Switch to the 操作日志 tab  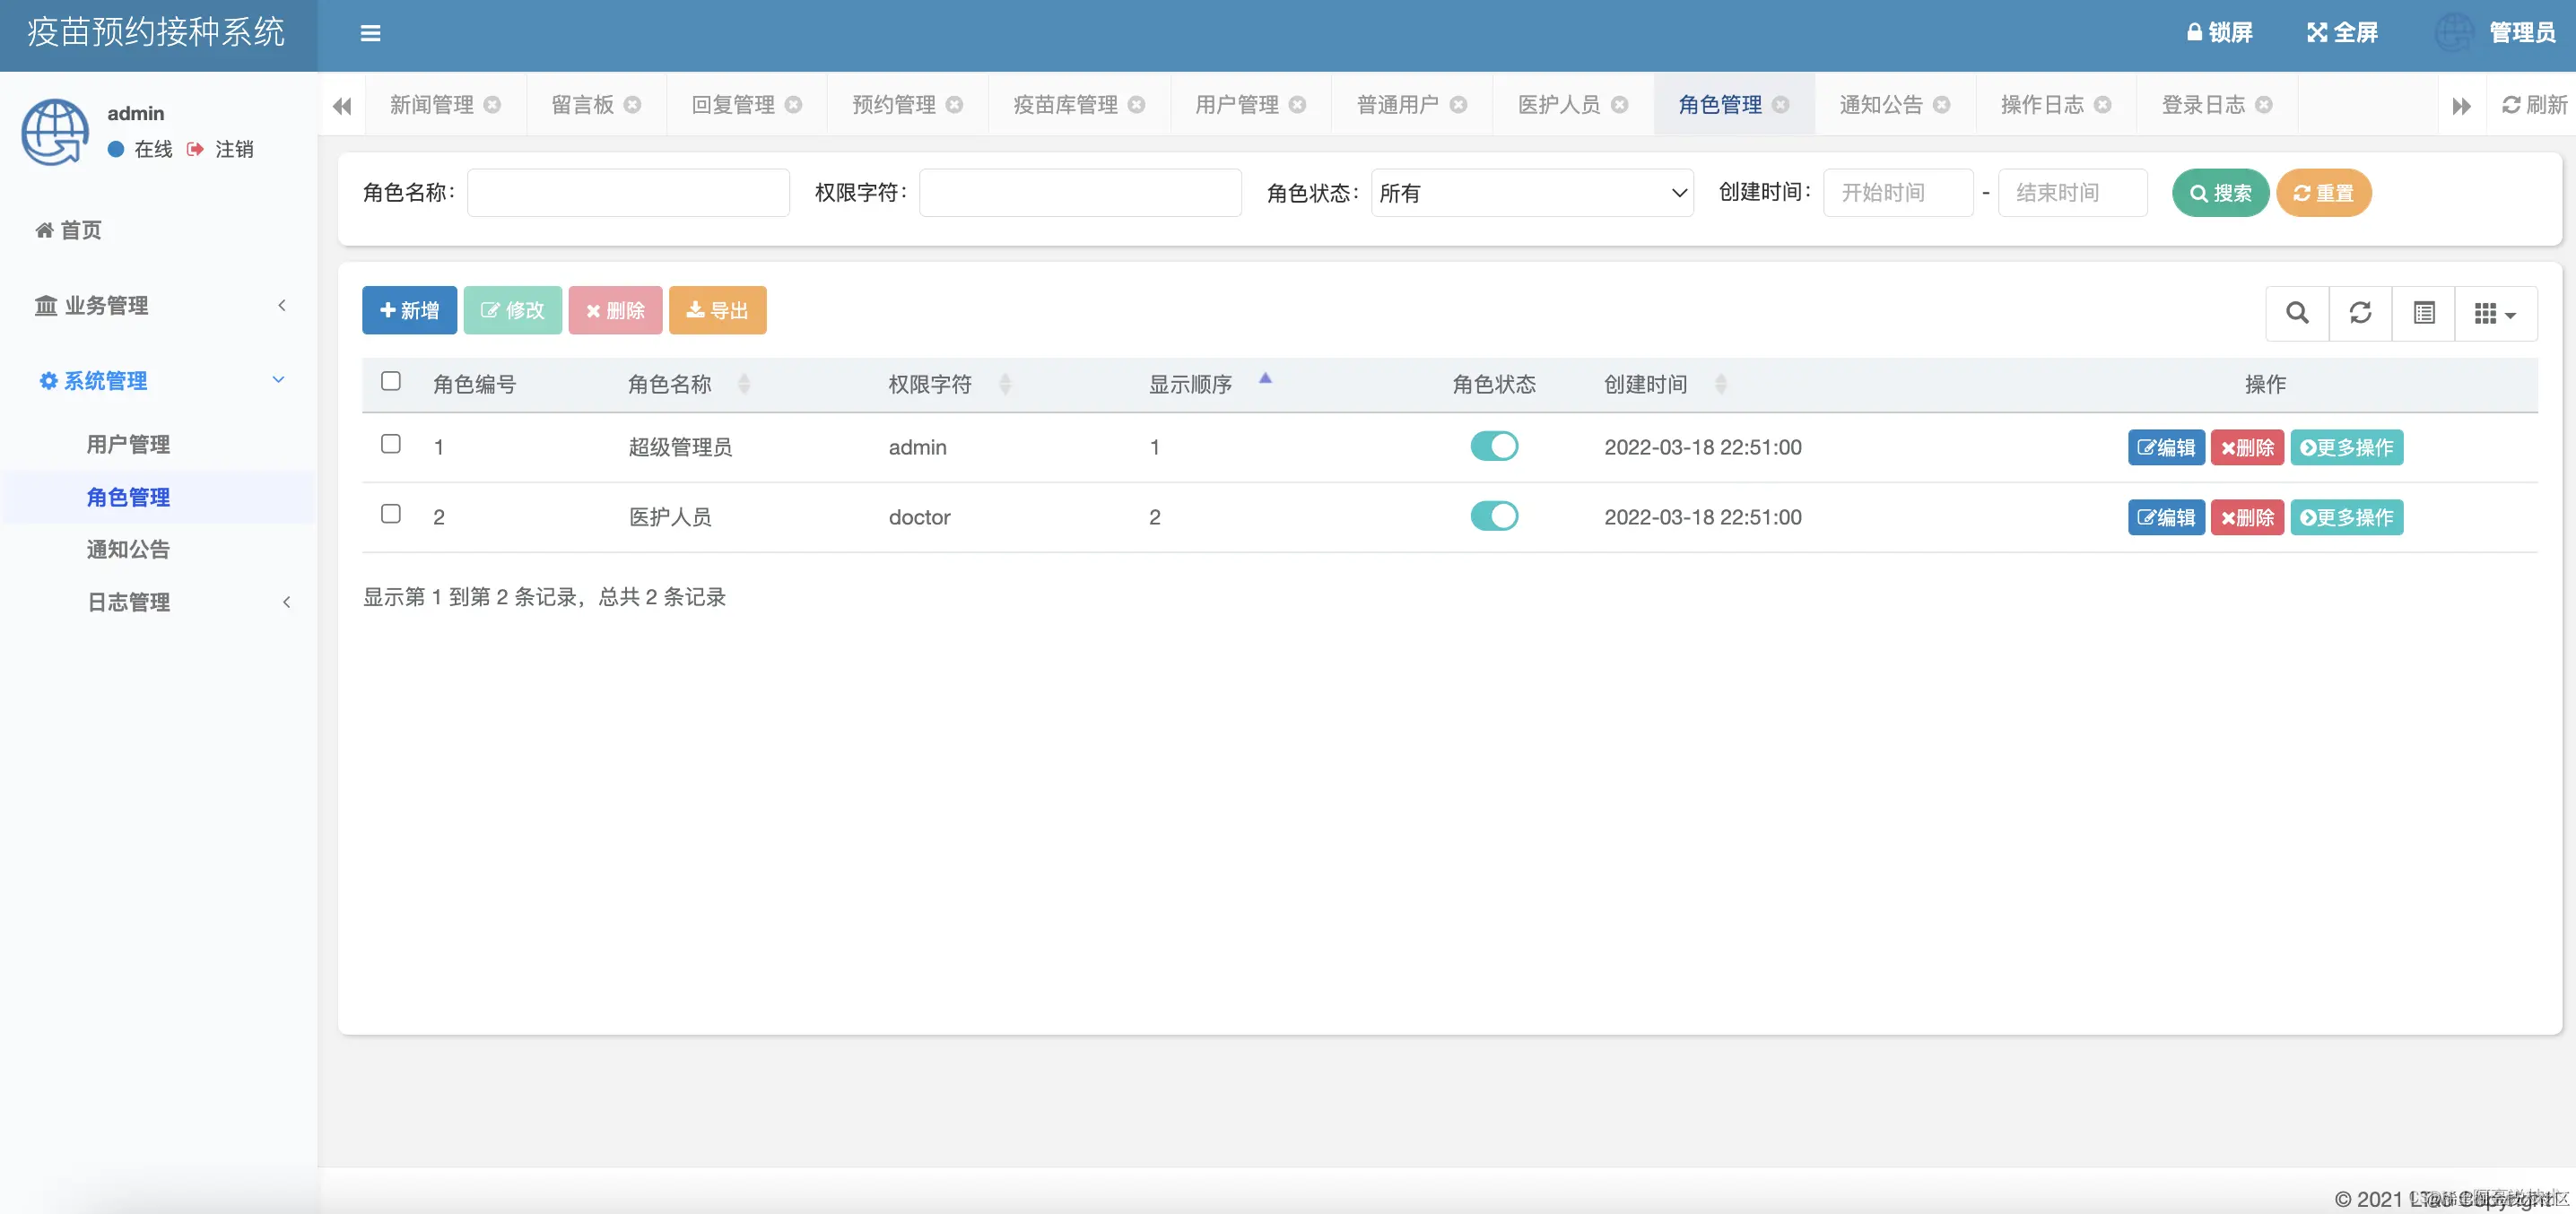pos(2041,105)
